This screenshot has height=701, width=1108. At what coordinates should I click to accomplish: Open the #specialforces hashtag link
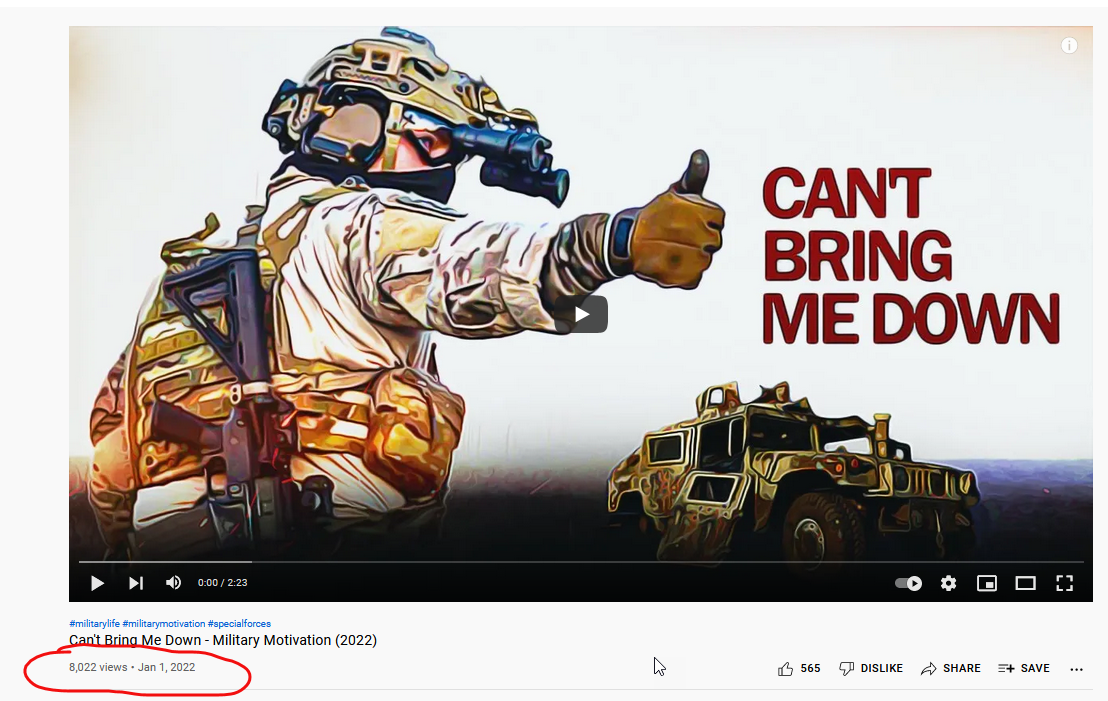click(240, 623)
